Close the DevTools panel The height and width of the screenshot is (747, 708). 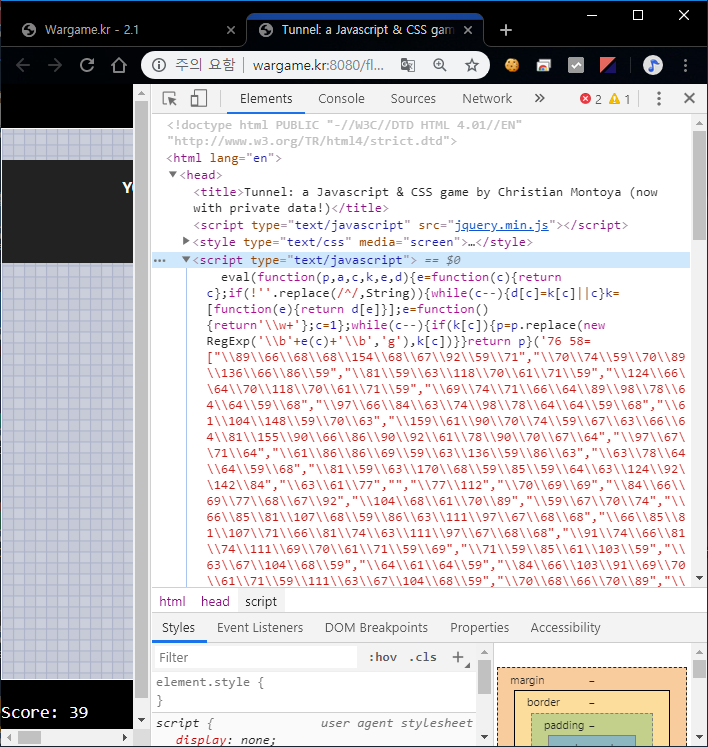689,99
